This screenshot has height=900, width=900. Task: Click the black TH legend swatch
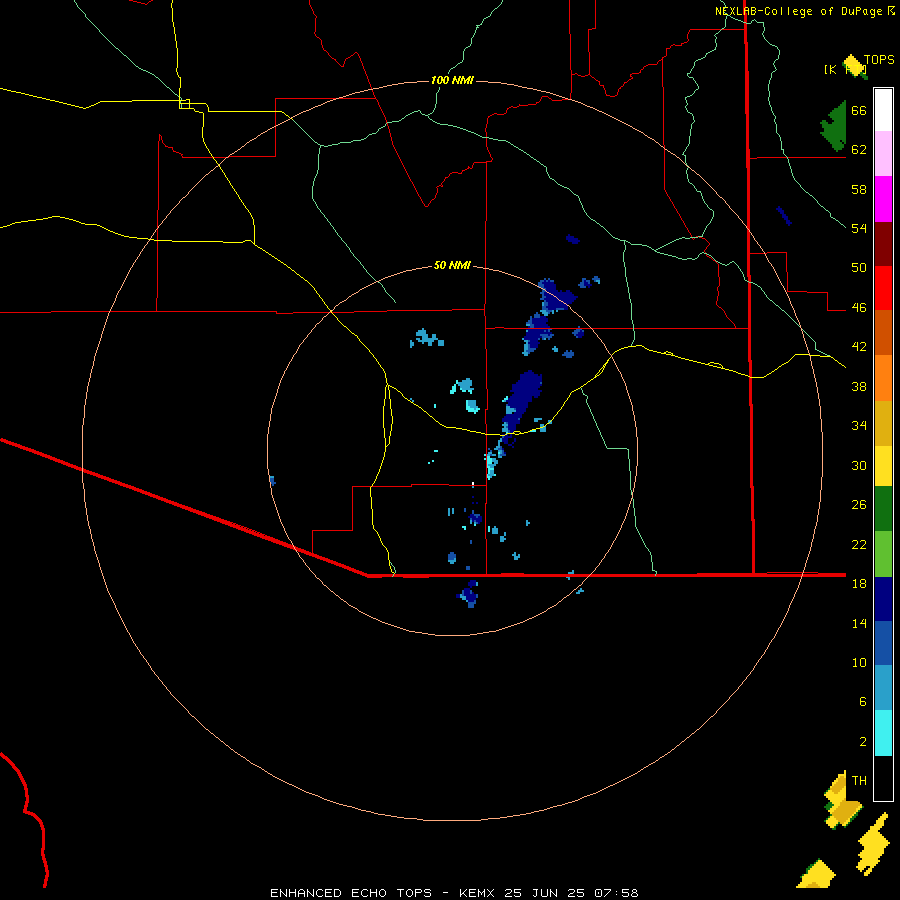pyautogui.click(x=883, y=778)
